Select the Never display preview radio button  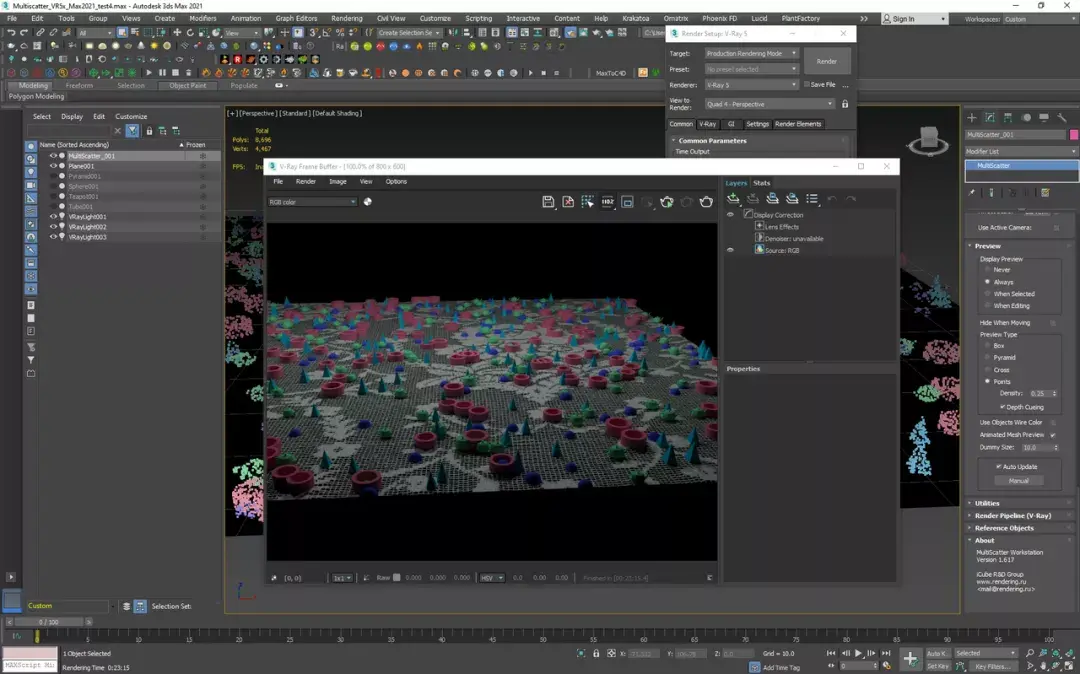pyautogui.click(x=988, y=270)
